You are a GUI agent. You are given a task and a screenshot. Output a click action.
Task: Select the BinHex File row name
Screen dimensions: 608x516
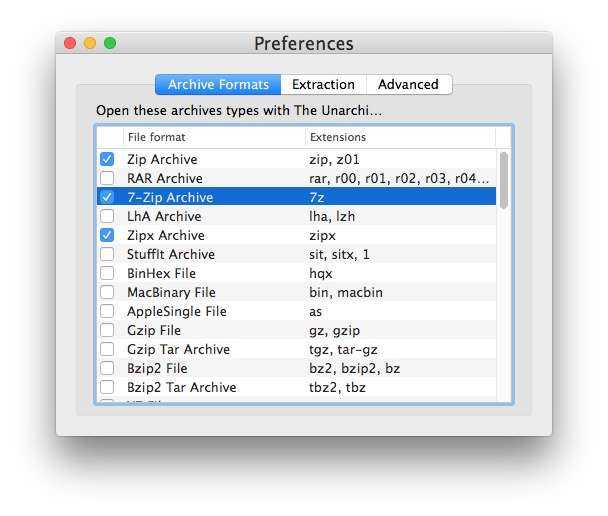[161, 273]
